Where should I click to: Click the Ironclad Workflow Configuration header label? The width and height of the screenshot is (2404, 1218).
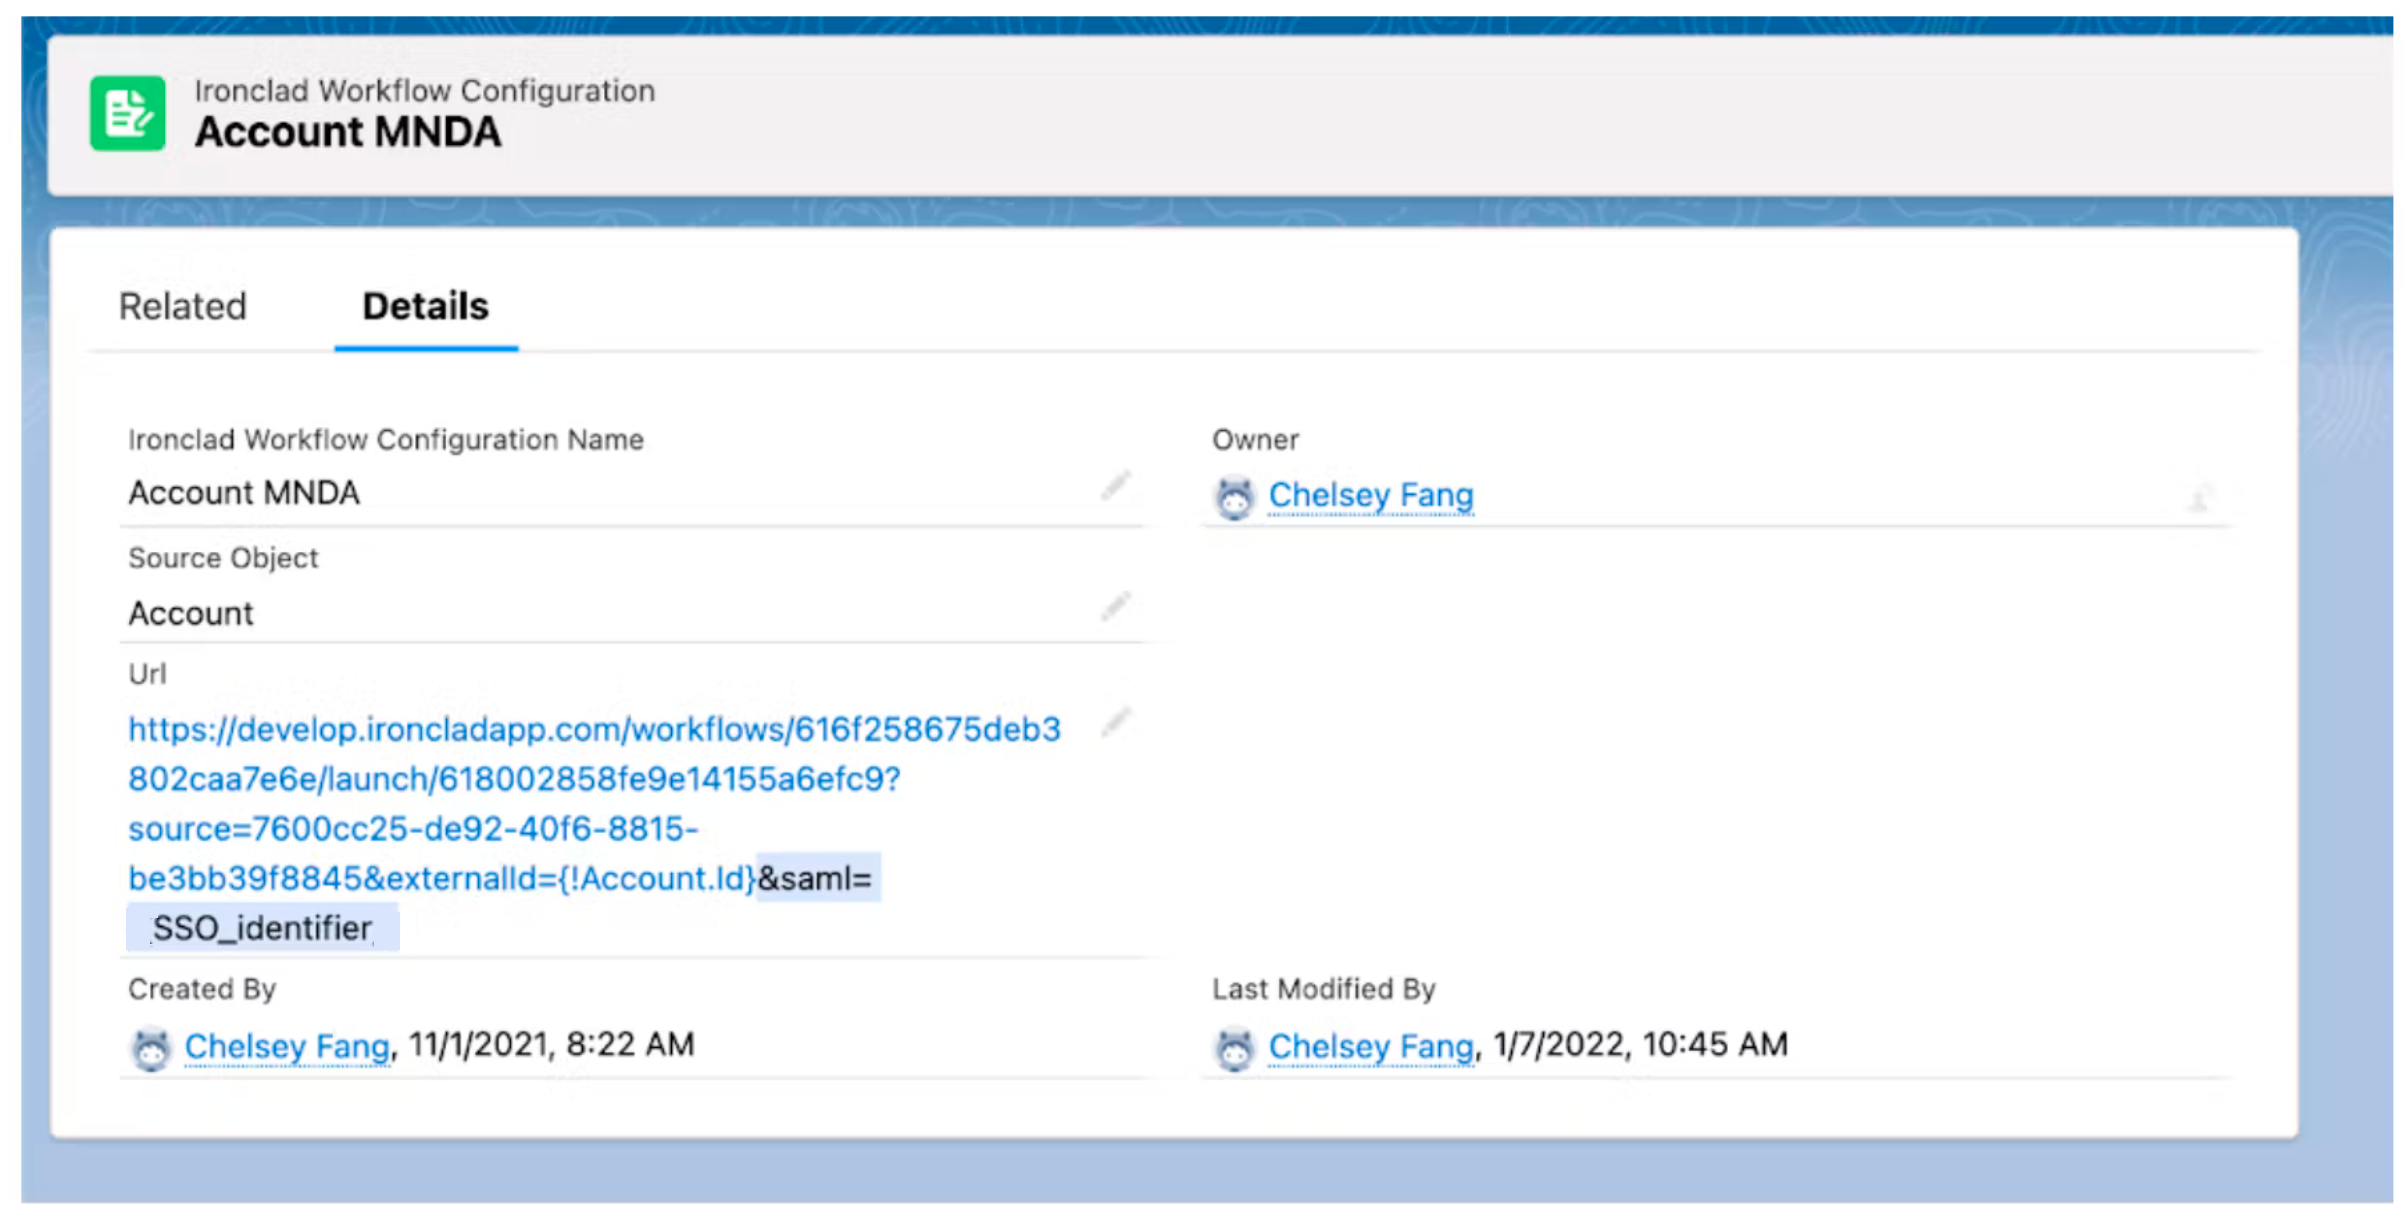pyautogui.click(x=425, y=90)
